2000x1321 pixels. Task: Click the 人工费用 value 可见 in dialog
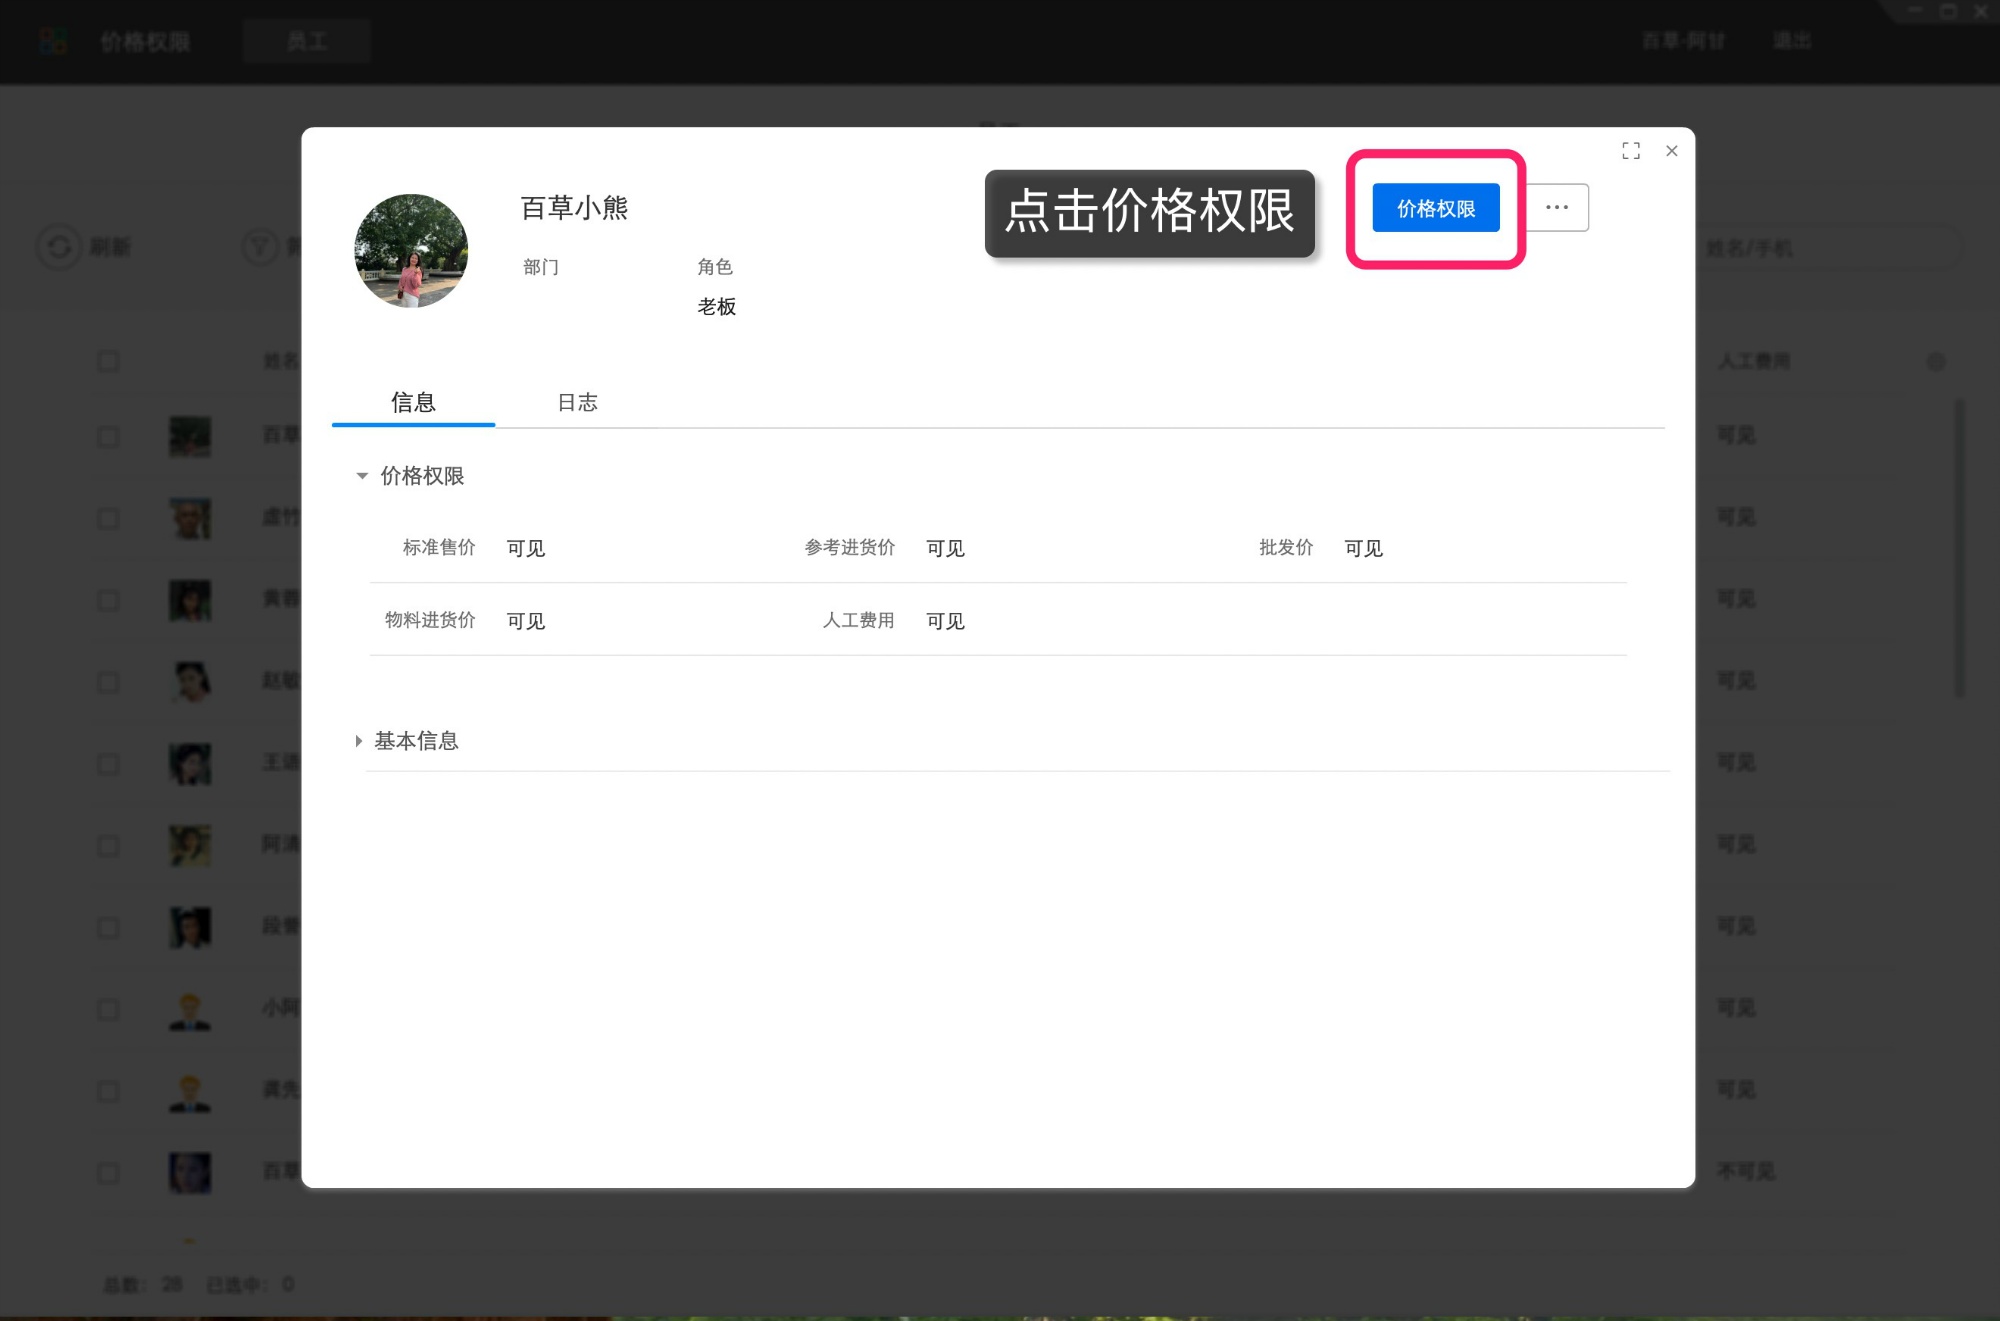click(945, 621)
